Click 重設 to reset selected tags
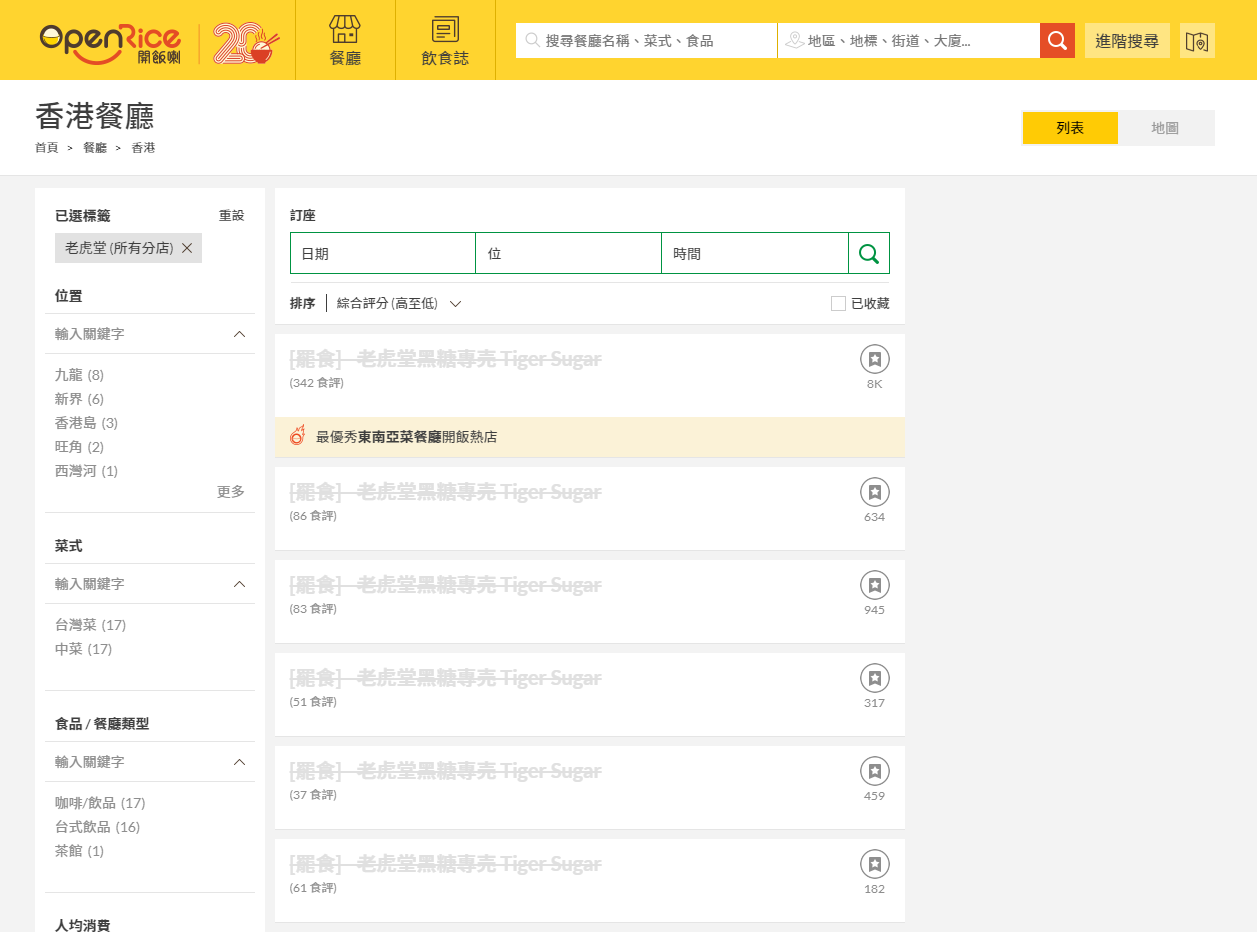Screen dimensions: 1257x932 click(x=231, y=216)
